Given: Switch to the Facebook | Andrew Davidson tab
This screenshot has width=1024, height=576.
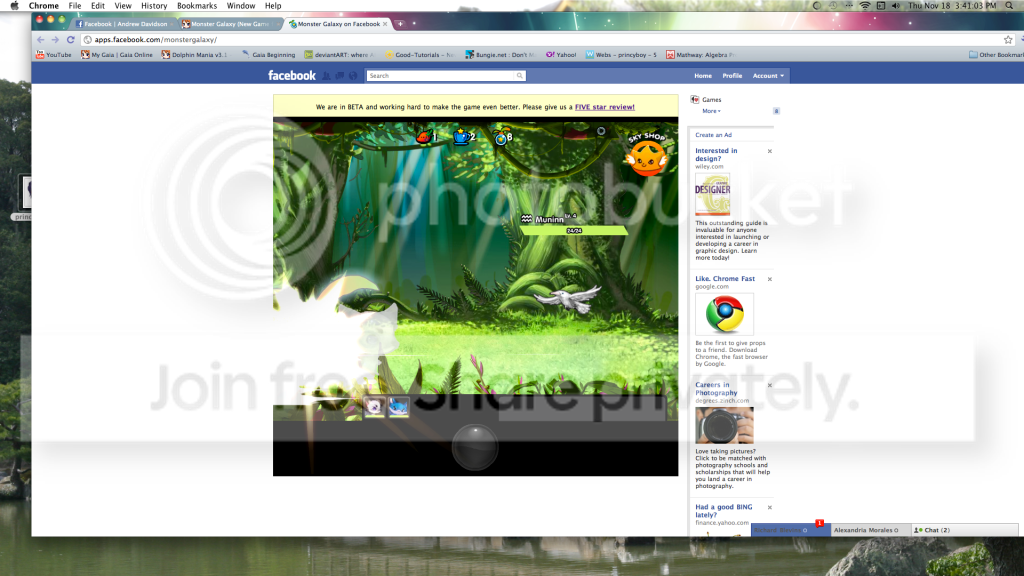Looking at the screenshot, I should point(124,24).
